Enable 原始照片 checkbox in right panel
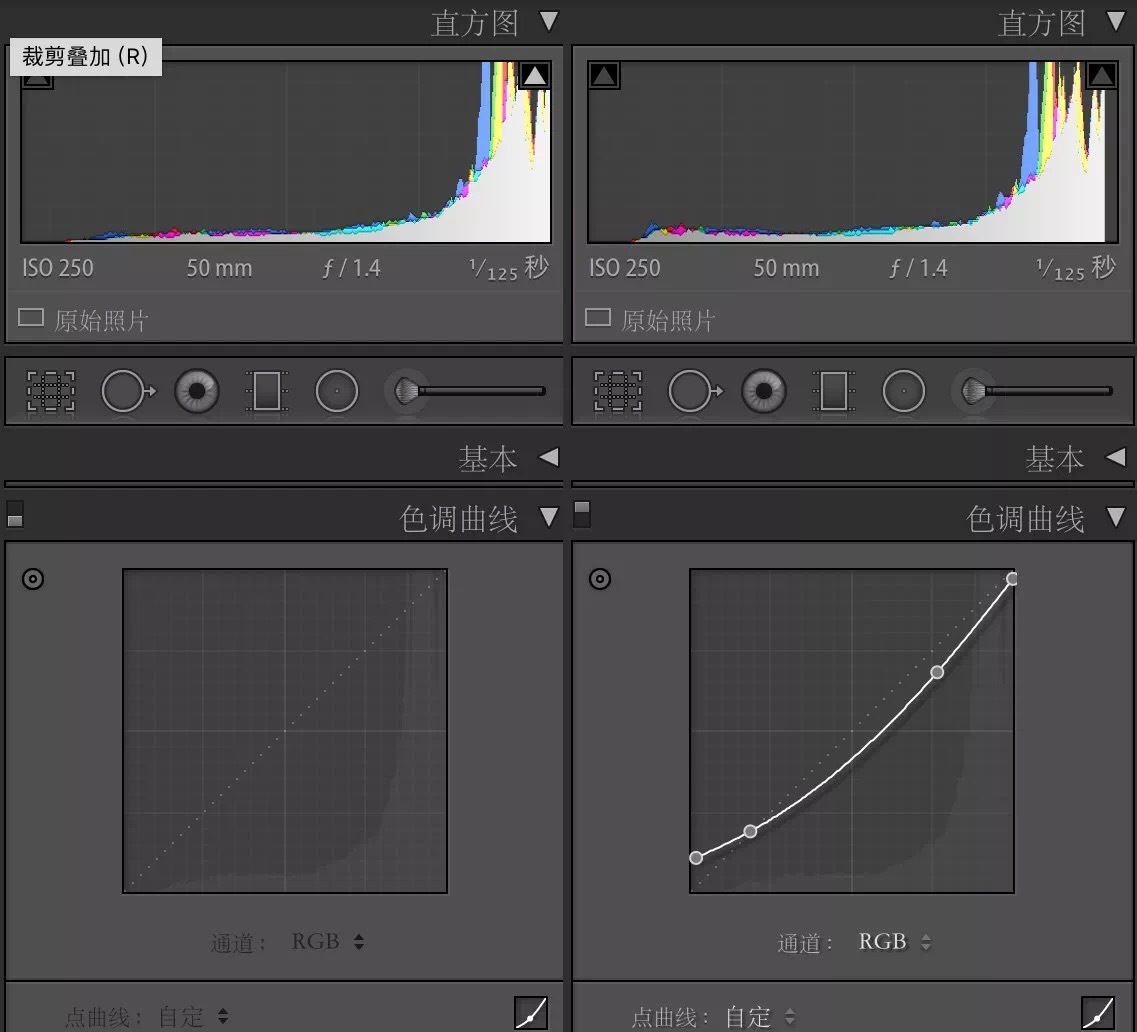 point(598,318)
